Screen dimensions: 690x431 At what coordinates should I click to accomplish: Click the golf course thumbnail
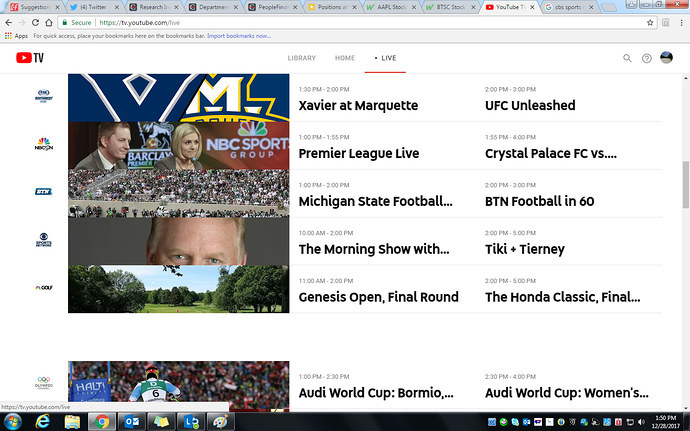[179, 289]
